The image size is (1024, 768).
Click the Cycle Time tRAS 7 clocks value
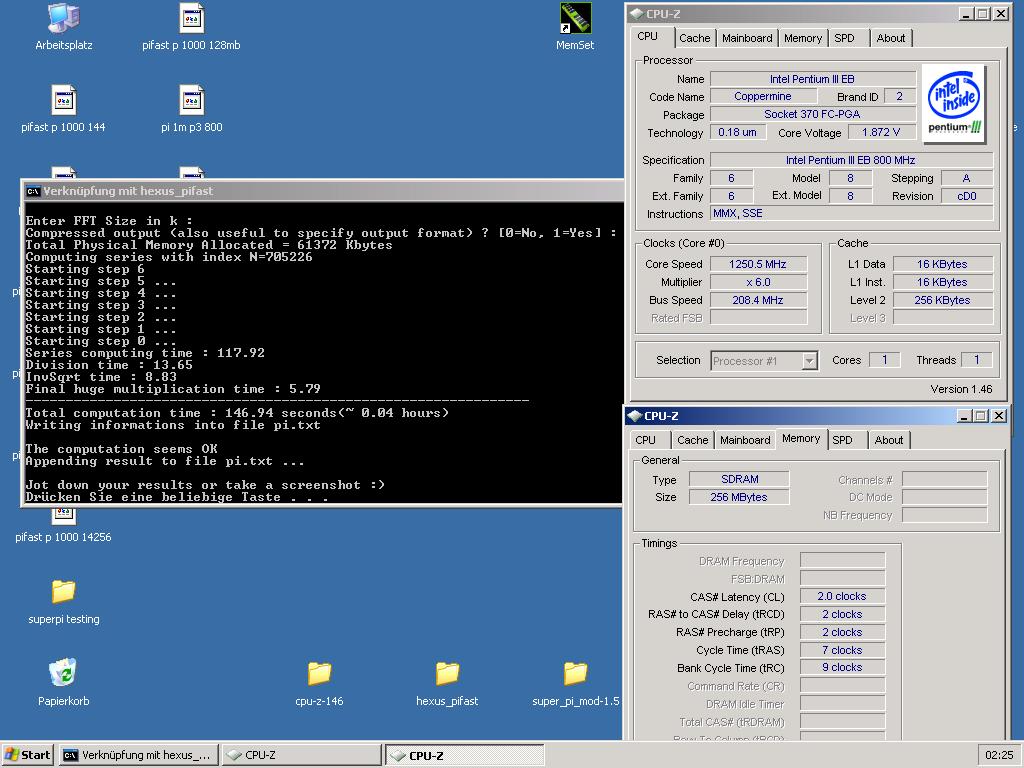click(842, 650)
